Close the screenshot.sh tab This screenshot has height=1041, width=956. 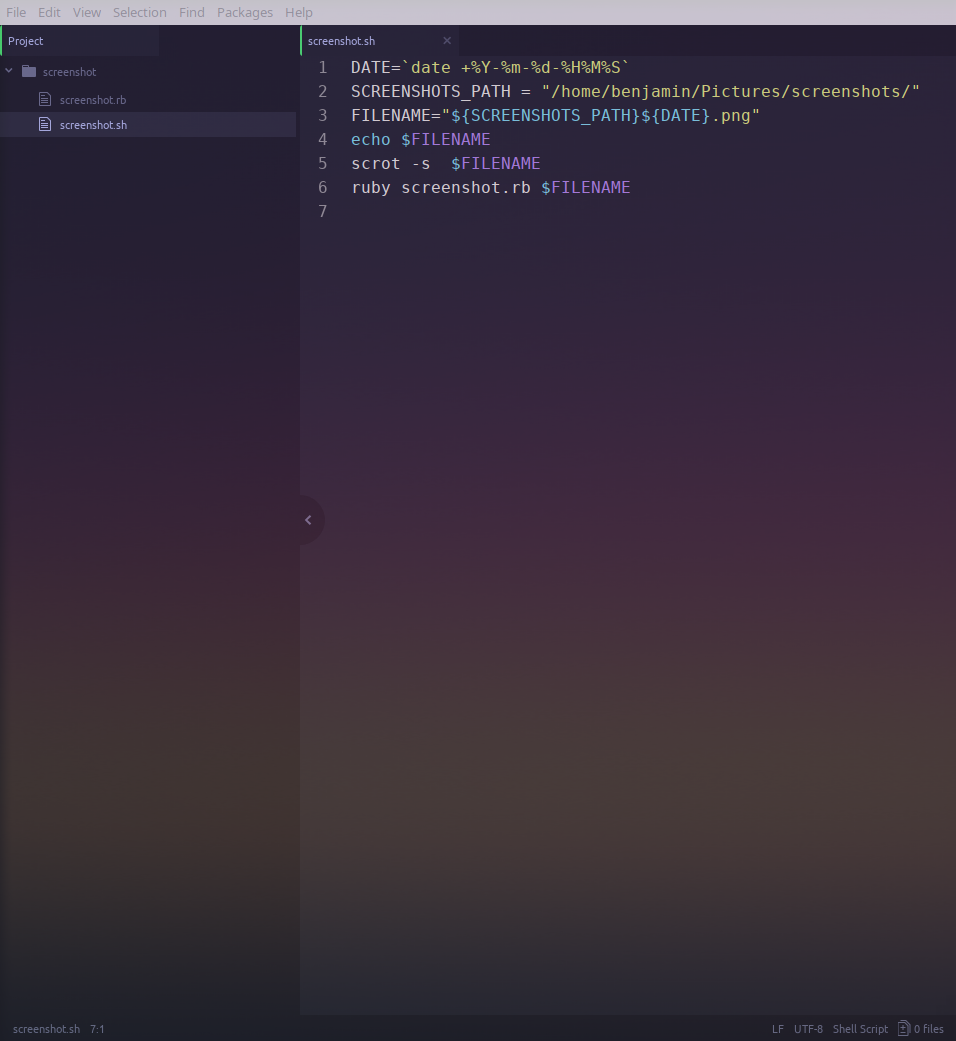(x=447, y=40)
